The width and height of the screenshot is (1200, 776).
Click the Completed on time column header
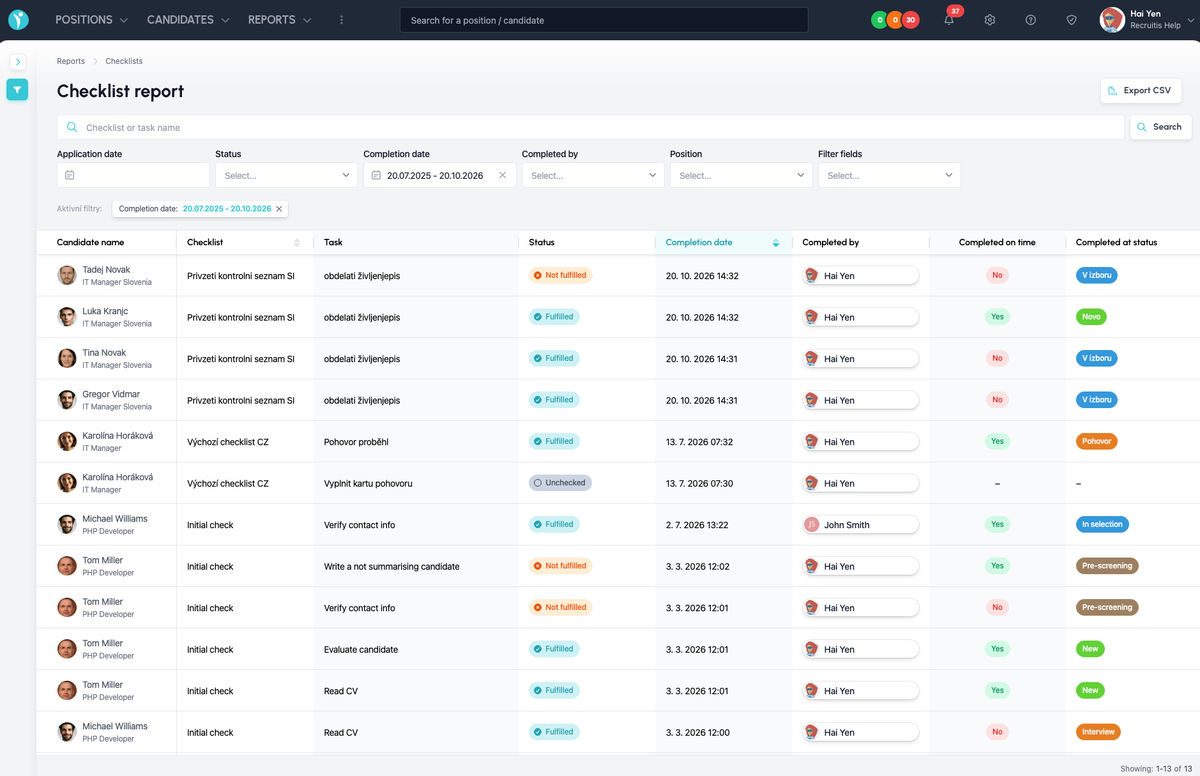click(997, 242)
